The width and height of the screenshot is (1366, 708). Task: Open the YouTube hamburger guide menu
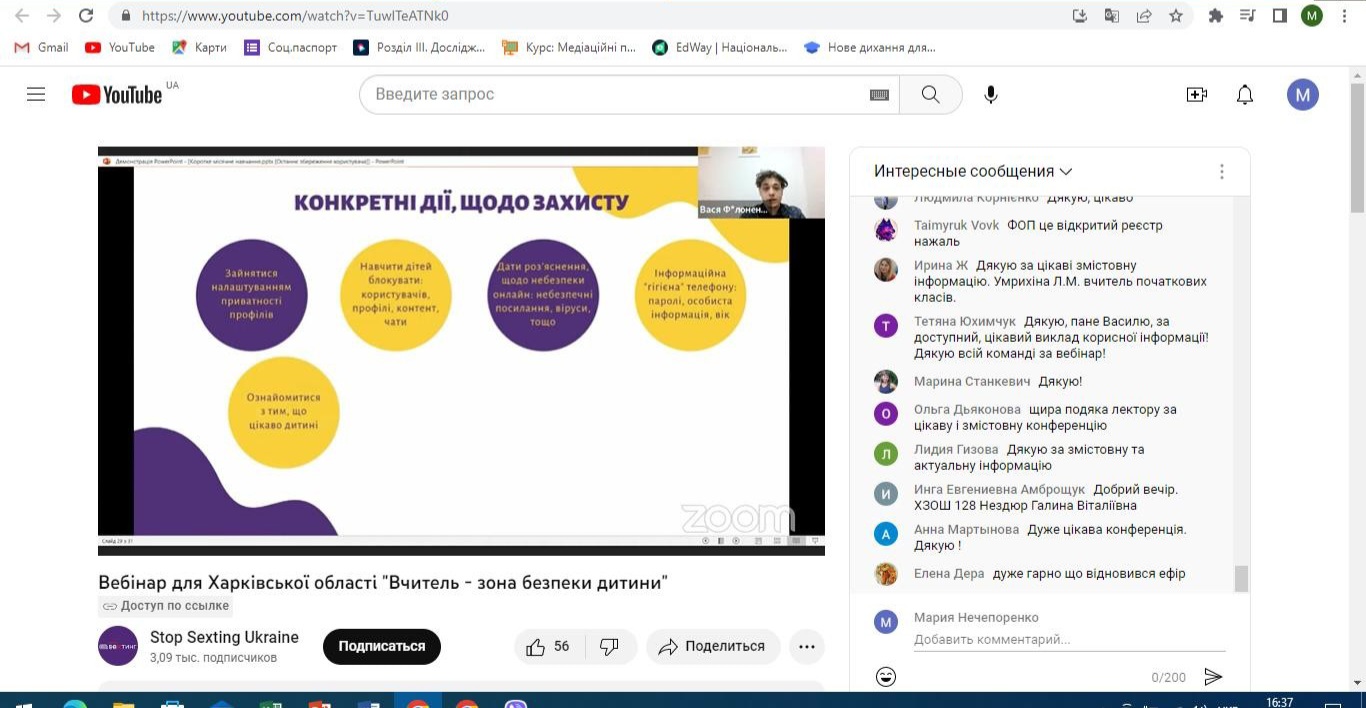(x=36, y=95)
